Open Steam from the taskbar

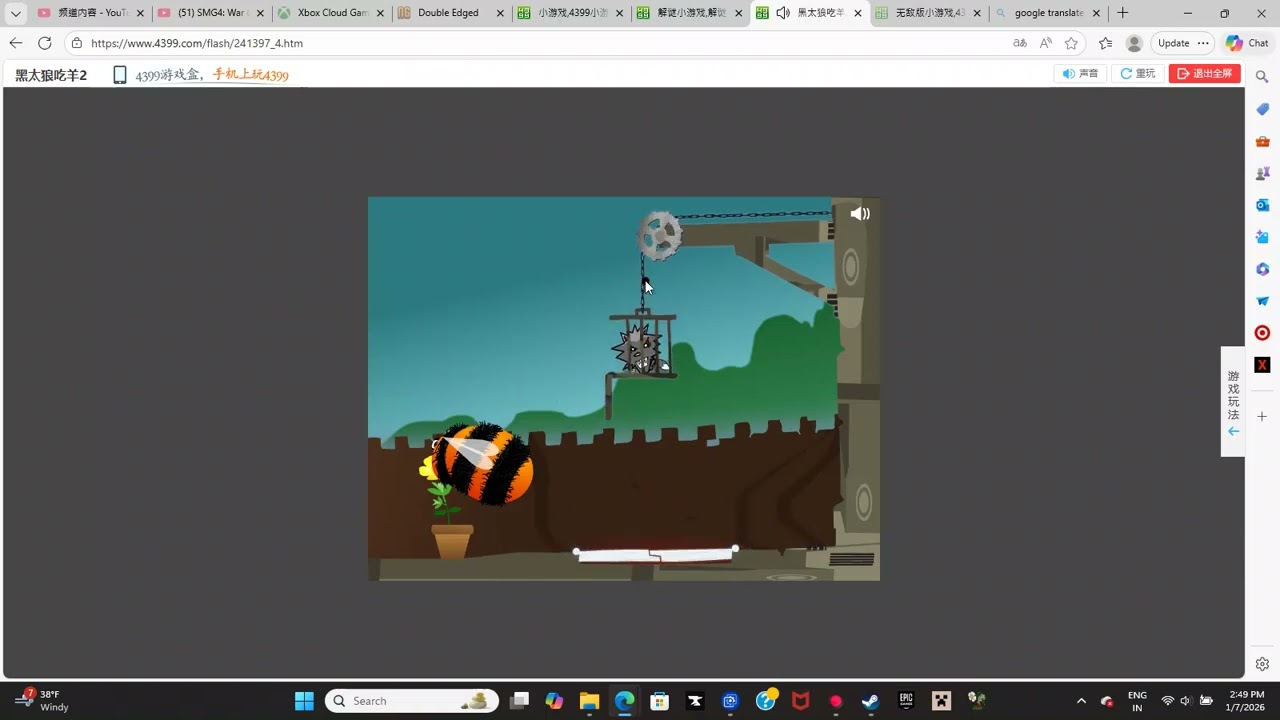(871, 701)
